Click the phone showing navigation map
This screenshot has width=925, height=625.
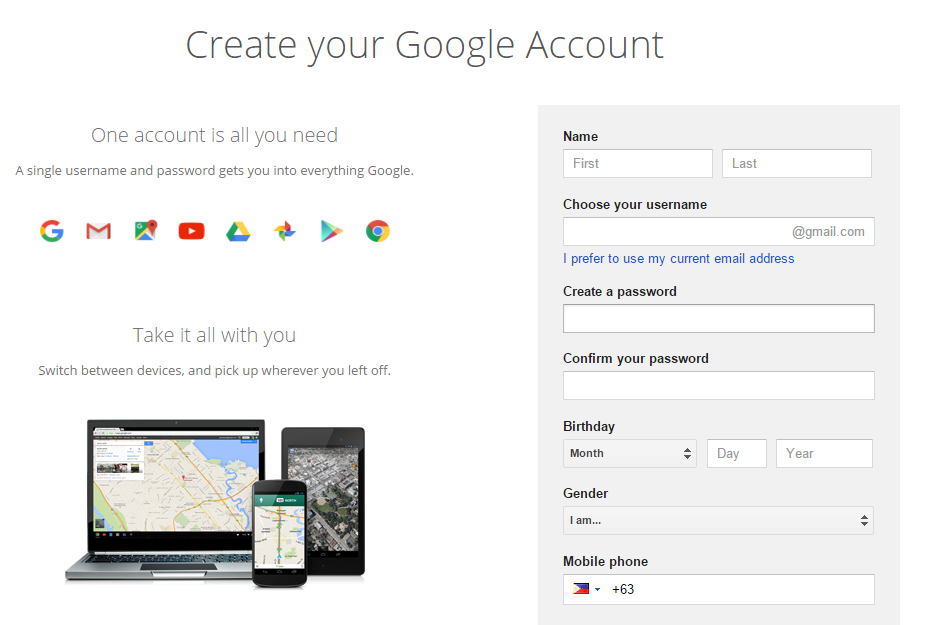(x=280, y=534)
